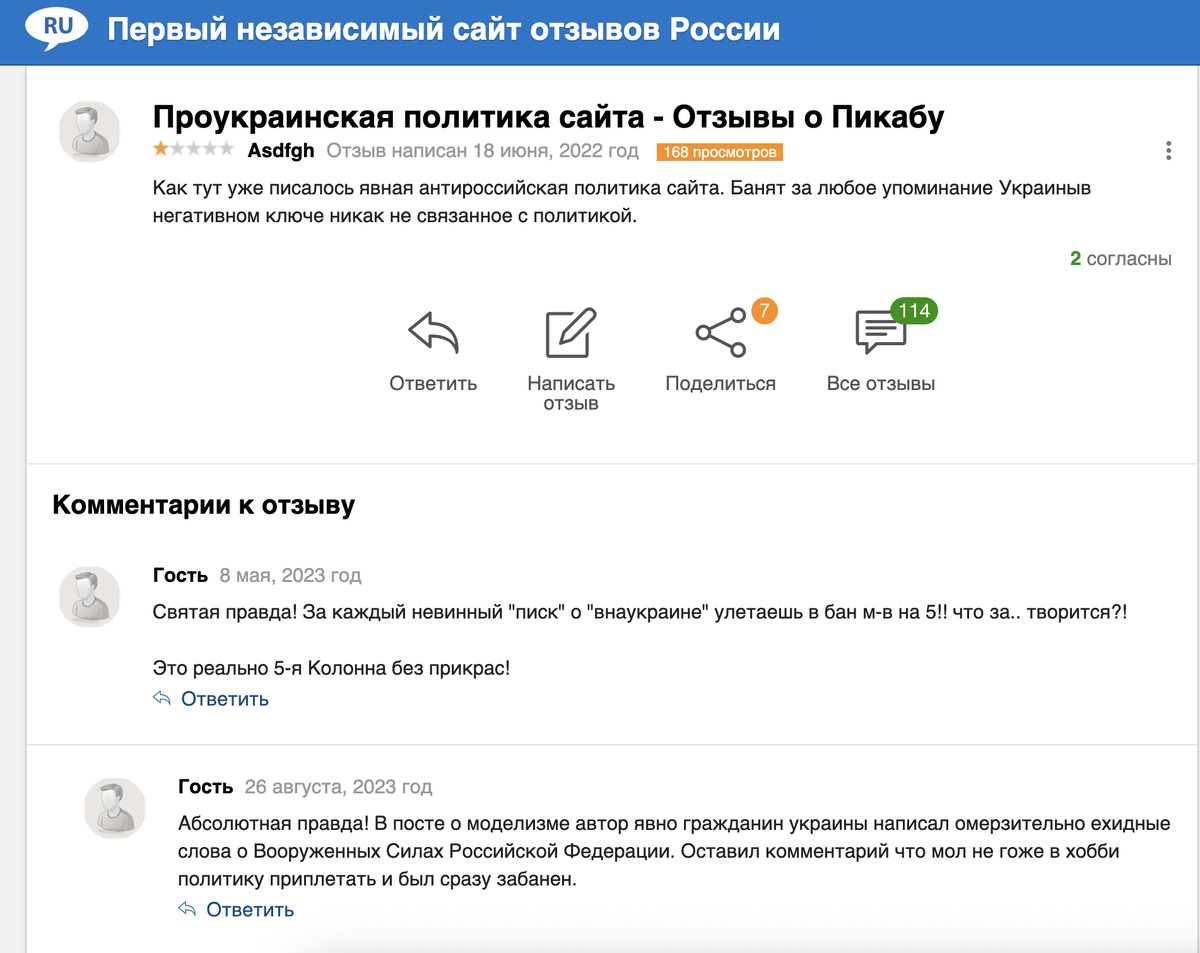Image resolution: width=1200 pixels, height=953 pixels.
Task: Click the date '26 августа, 2023 год'
Action: click(338, 787)
